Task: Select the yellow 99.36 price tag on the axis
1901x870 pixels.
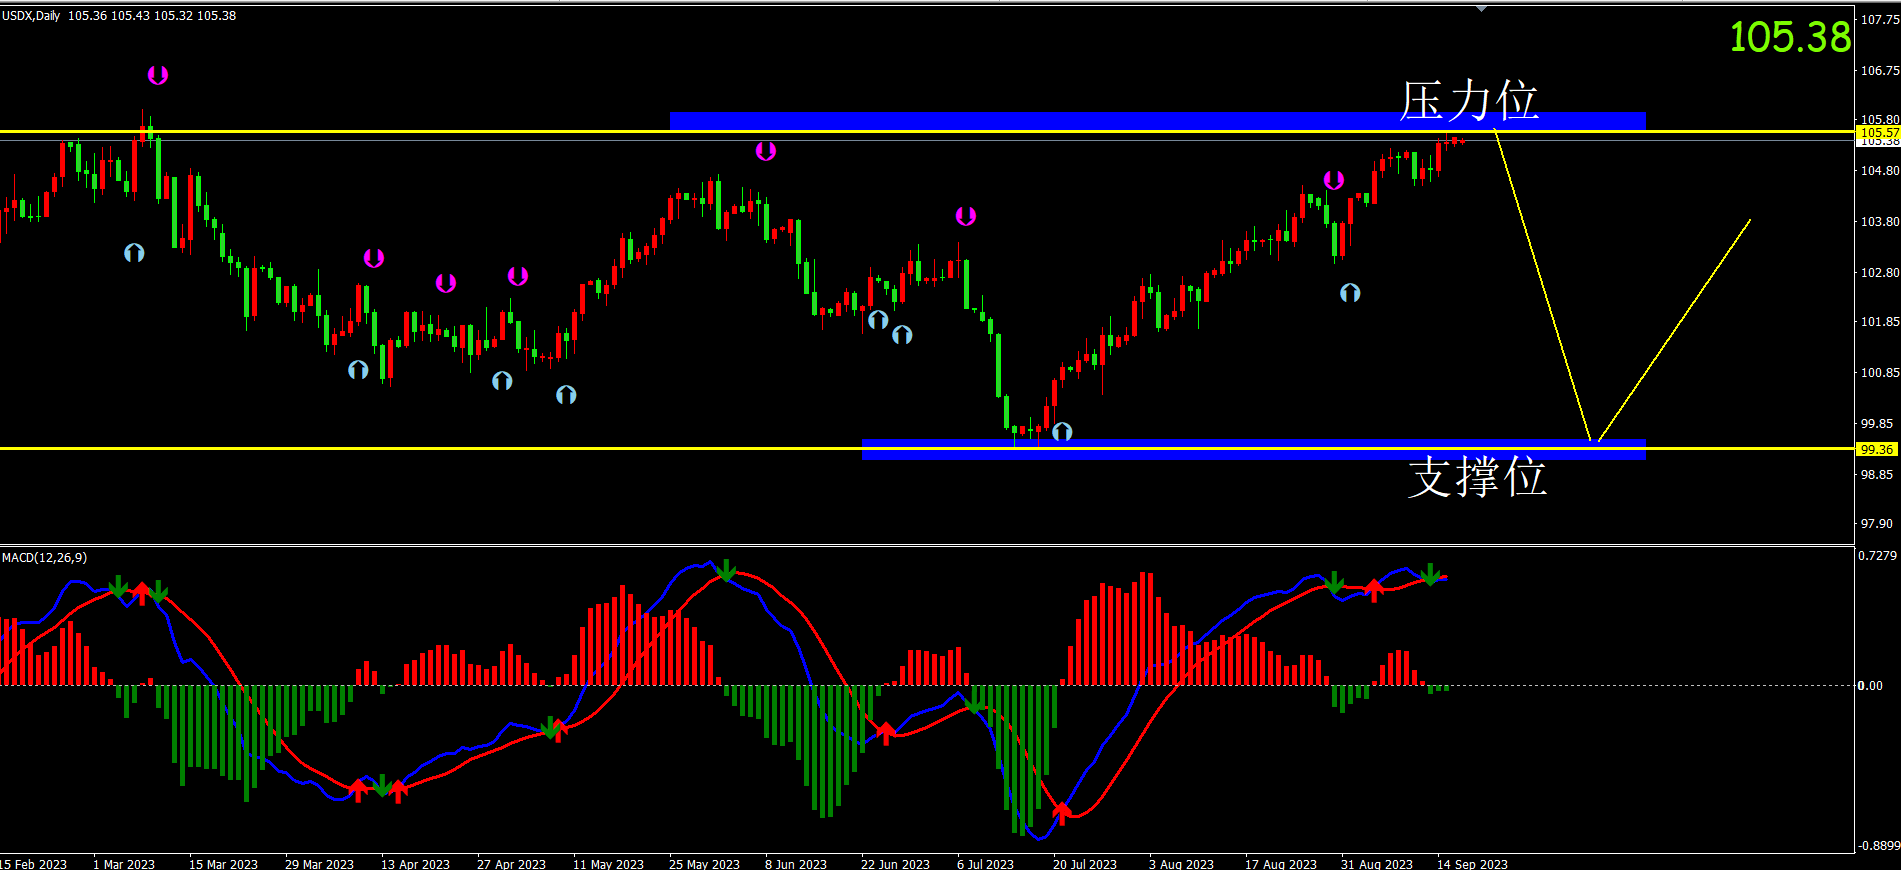Action: [1878, 449]
